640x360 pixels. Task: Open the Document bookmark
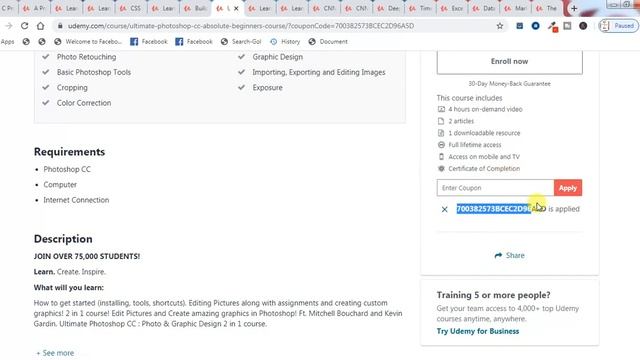(328, 42)
